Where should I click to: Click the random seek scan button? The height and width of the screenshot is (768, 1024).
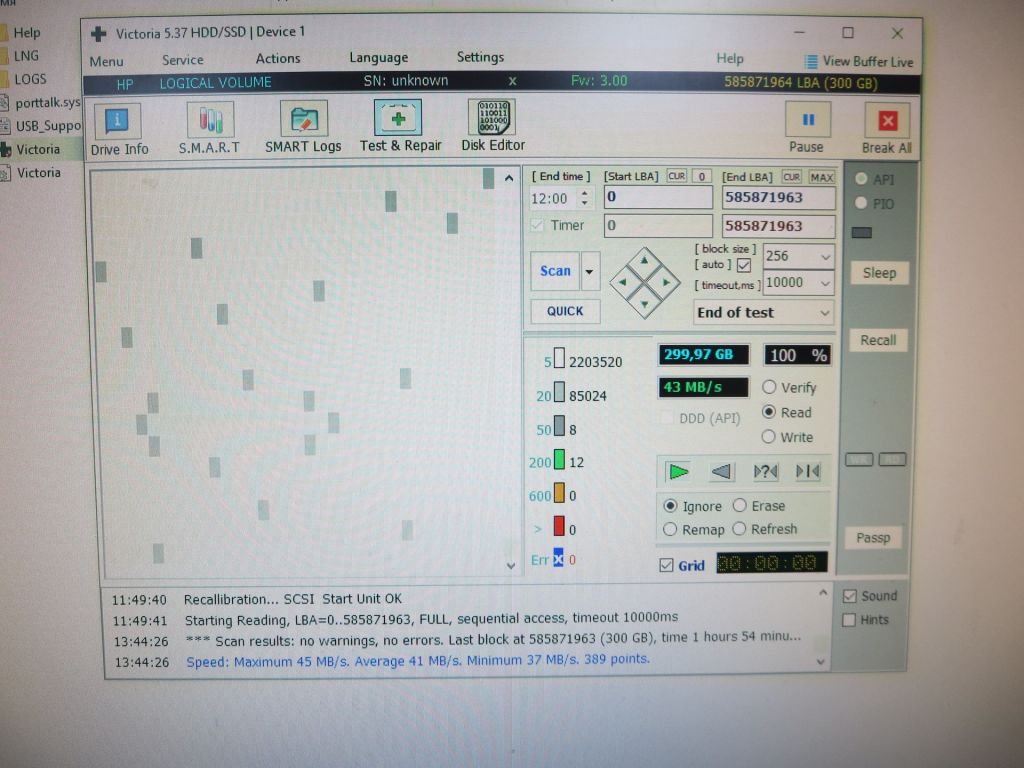click(x=765, y=471)
